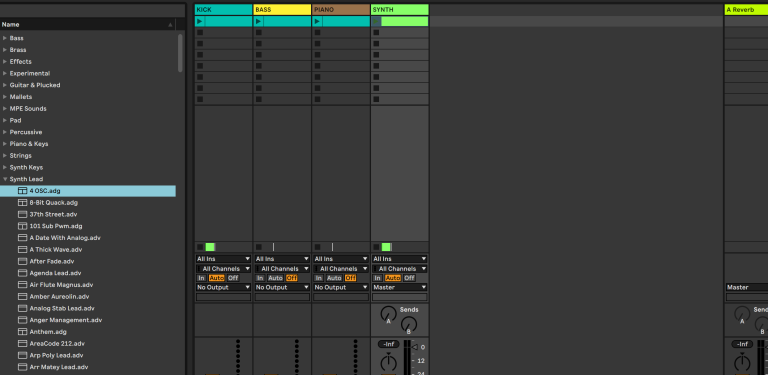This screenshot has height=375, width=768.
Task: Click the 4 OSC.adg rack preset icon
Action: pyautogui.click(x=22, y=191)
